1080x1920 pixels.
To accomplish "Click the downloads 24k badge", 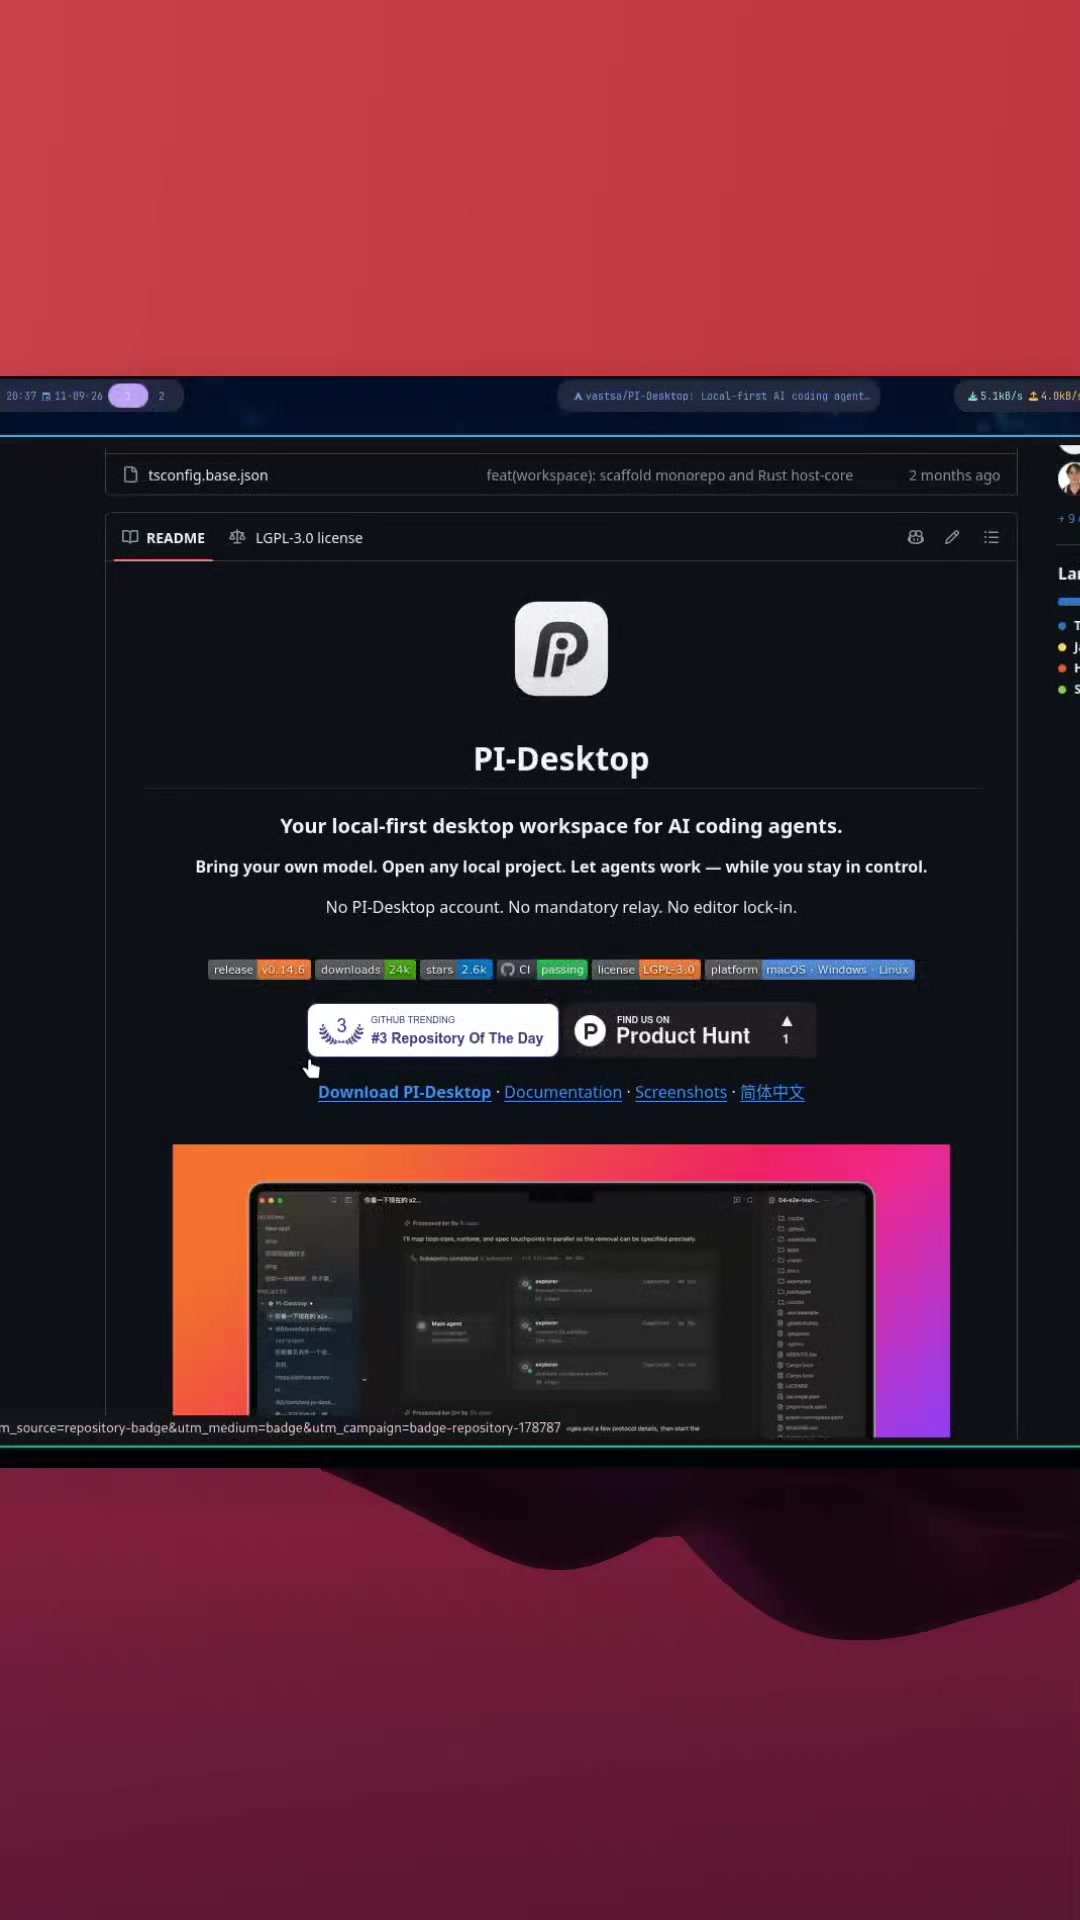I will (365, 969).
